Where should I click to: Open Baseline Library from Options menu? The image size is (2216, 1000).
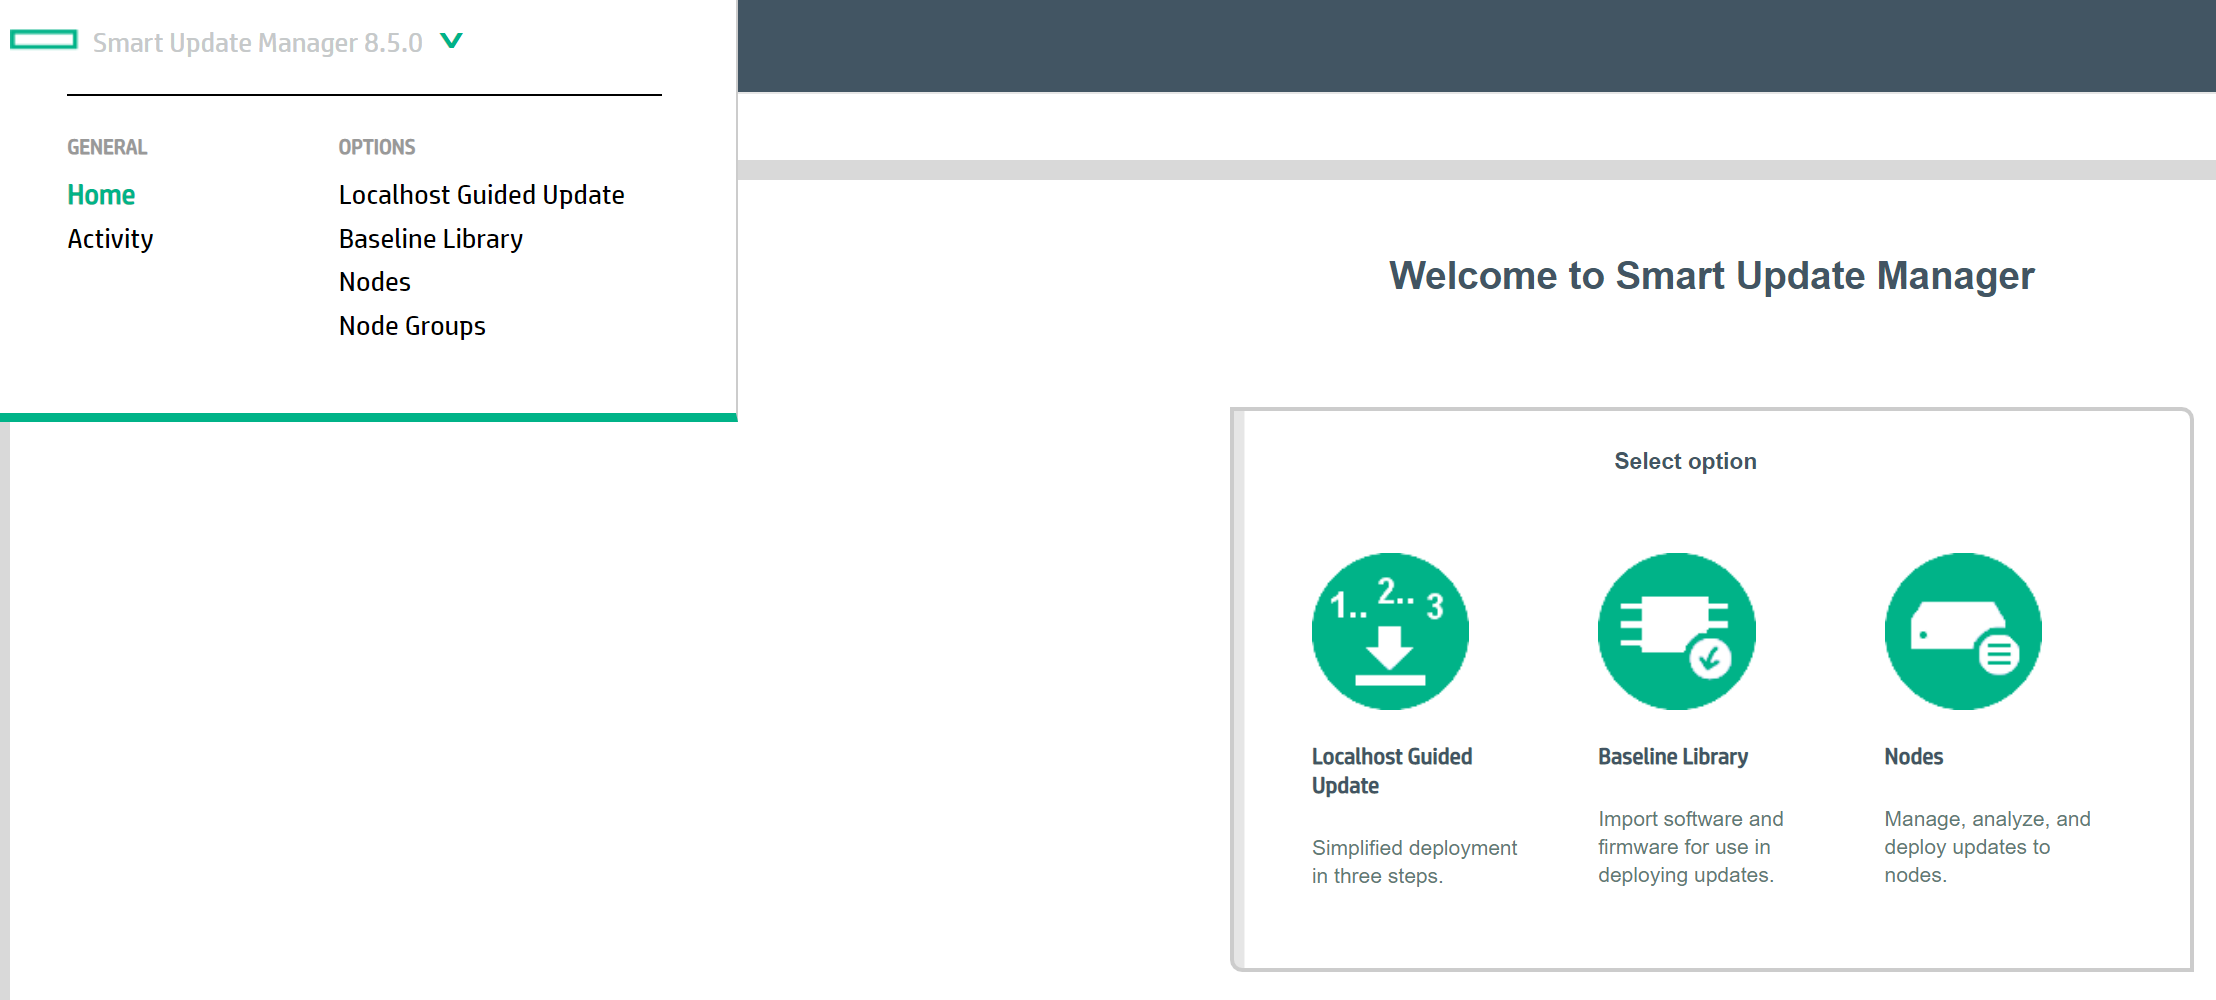click(x=431, y=239)
